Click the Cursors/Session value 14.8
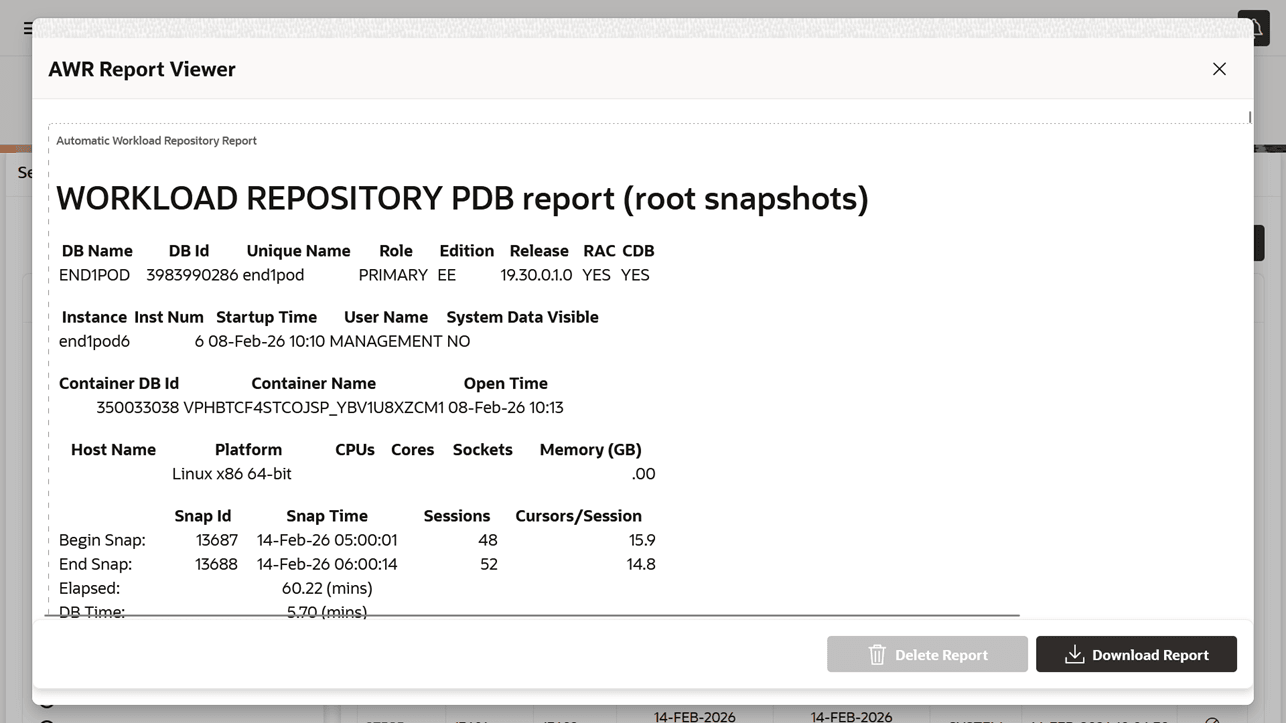1286x723 pixels. click(x=641, y=564)
